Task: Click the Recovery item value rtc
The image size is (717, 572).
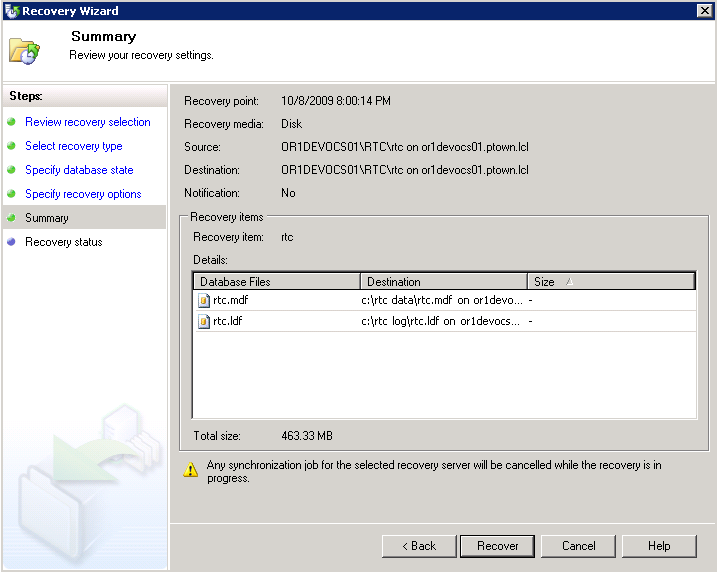Action: point(287,237)
